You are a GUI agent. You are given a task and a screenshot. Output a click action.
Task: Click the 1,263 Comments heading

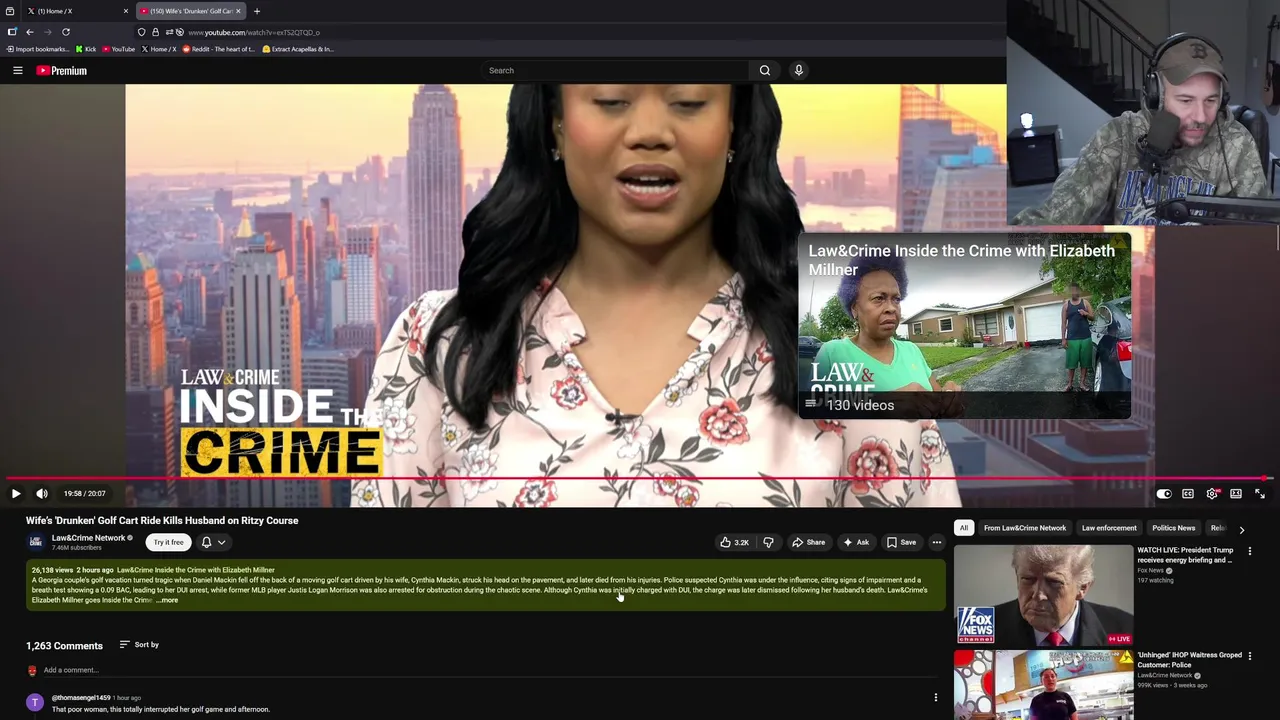coord(64,646)
